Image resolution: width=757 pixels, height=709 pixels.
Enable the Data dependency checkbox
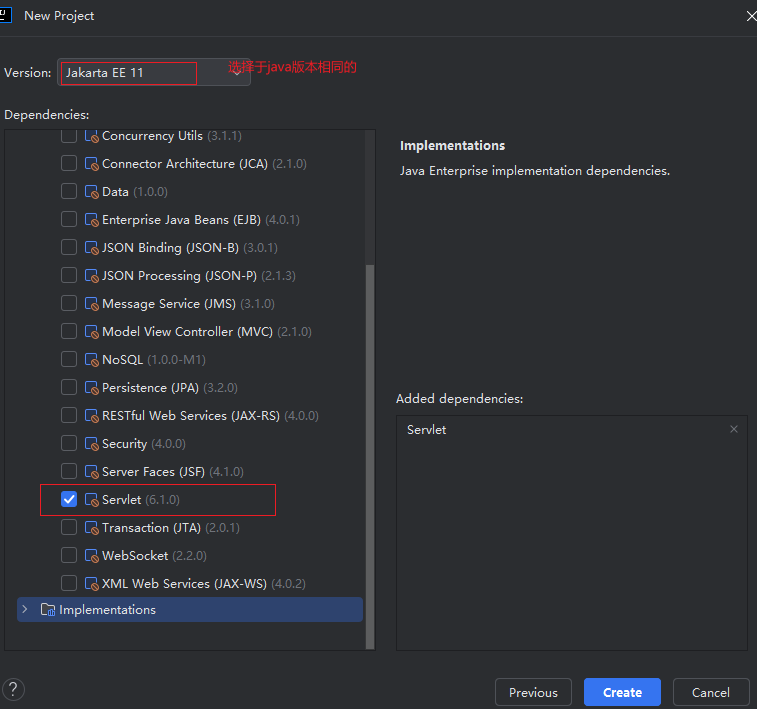coord(69,191)
